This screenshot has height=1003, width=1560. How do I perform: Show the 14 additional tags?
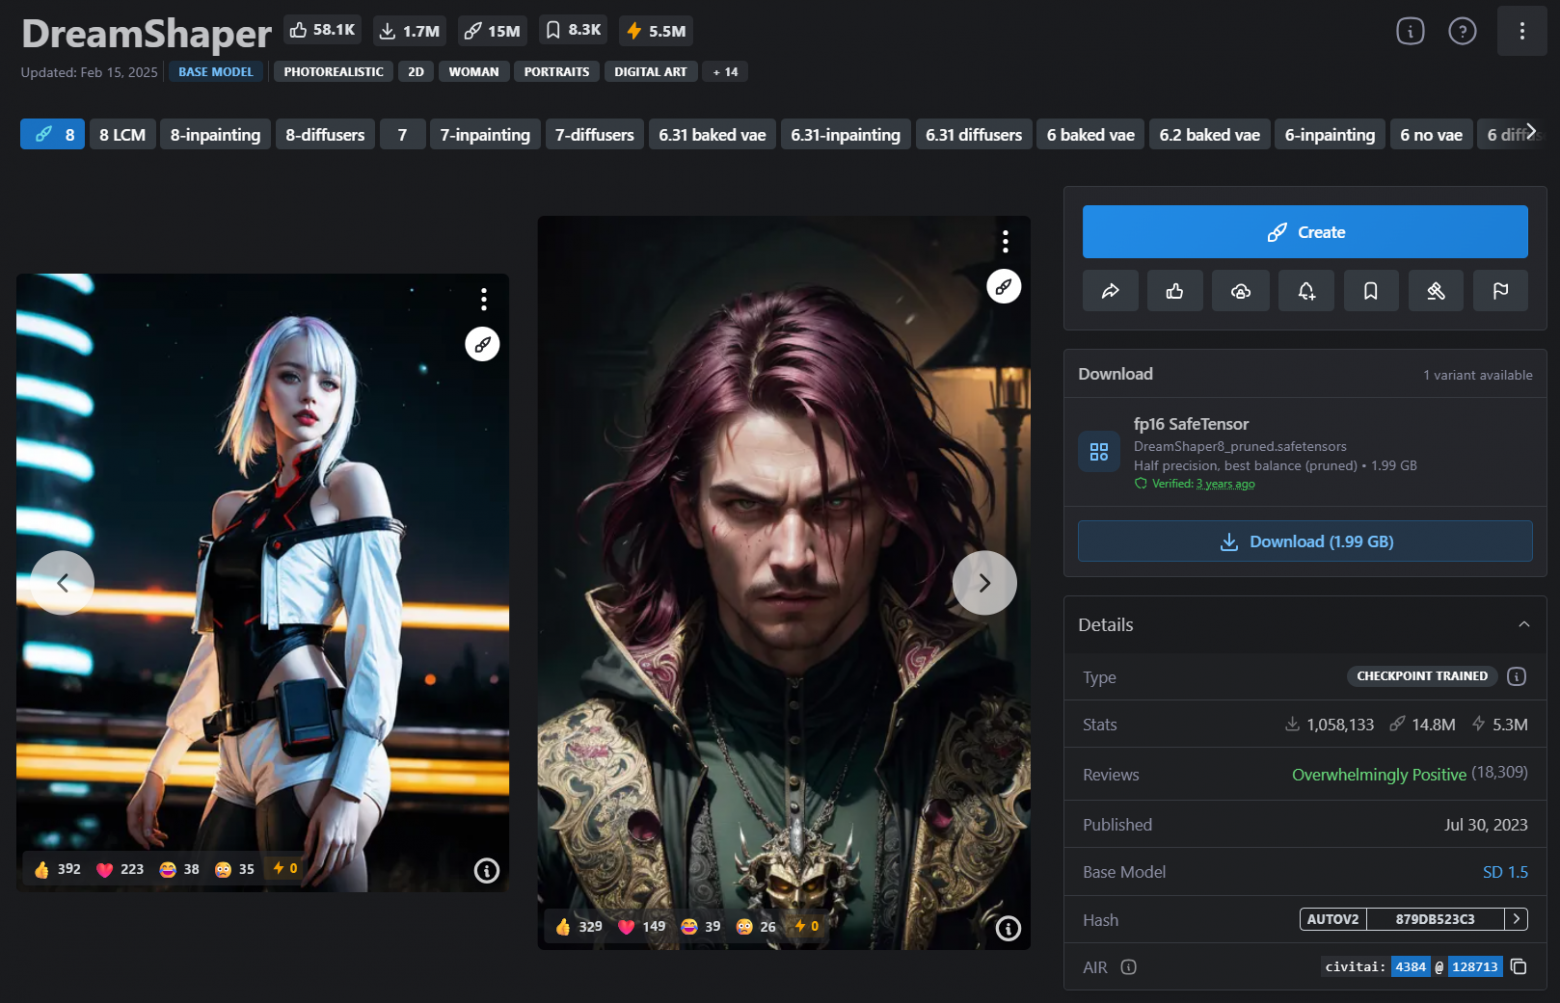(726, 72)
